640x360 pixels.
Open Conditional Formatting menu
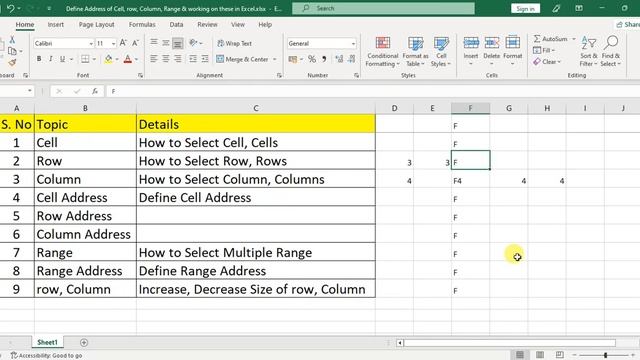pos(382,52)
